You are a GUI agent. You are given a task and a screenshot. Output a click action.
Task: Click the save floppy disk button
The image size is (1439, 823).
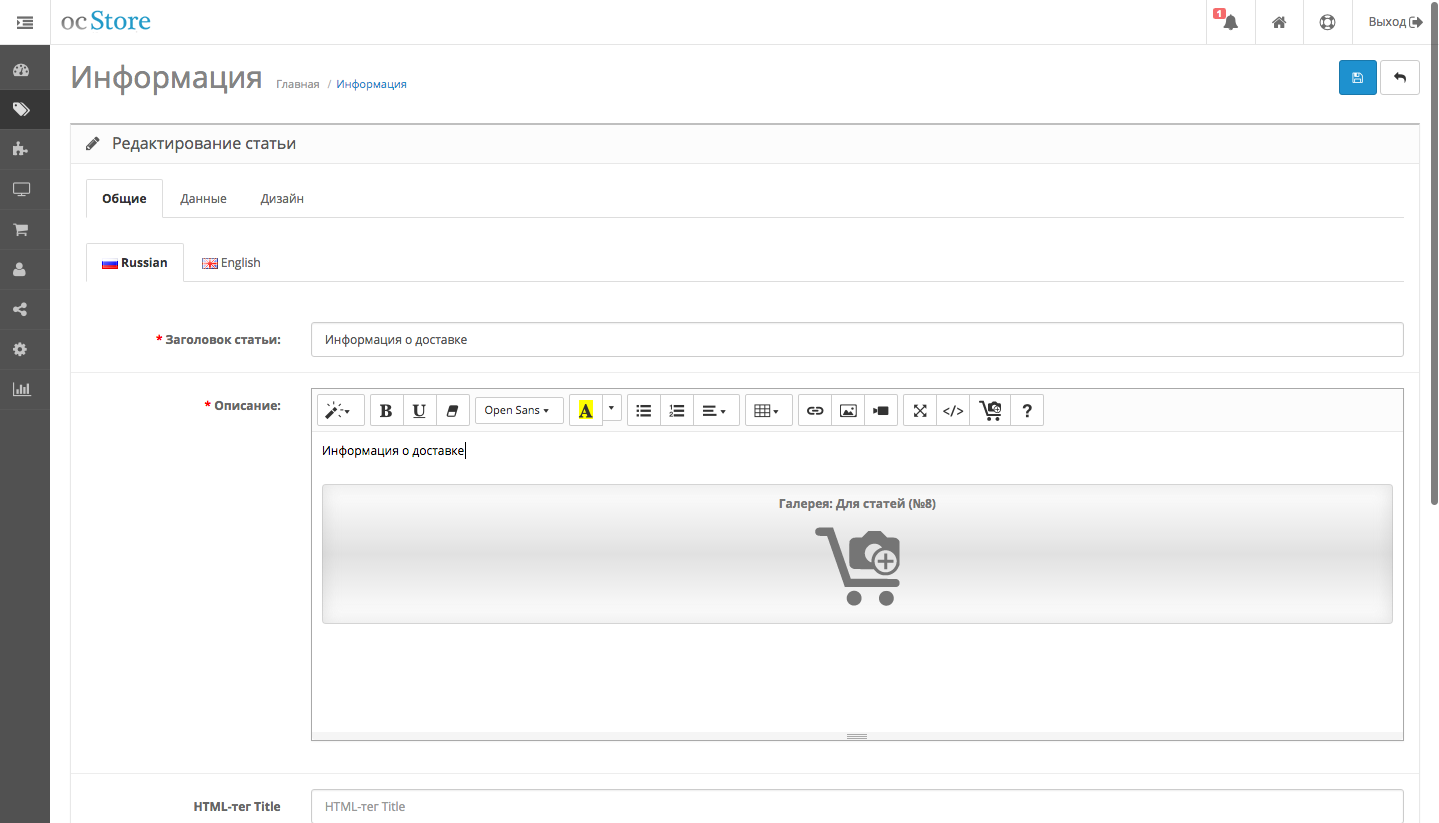[x=1357, y=78]
